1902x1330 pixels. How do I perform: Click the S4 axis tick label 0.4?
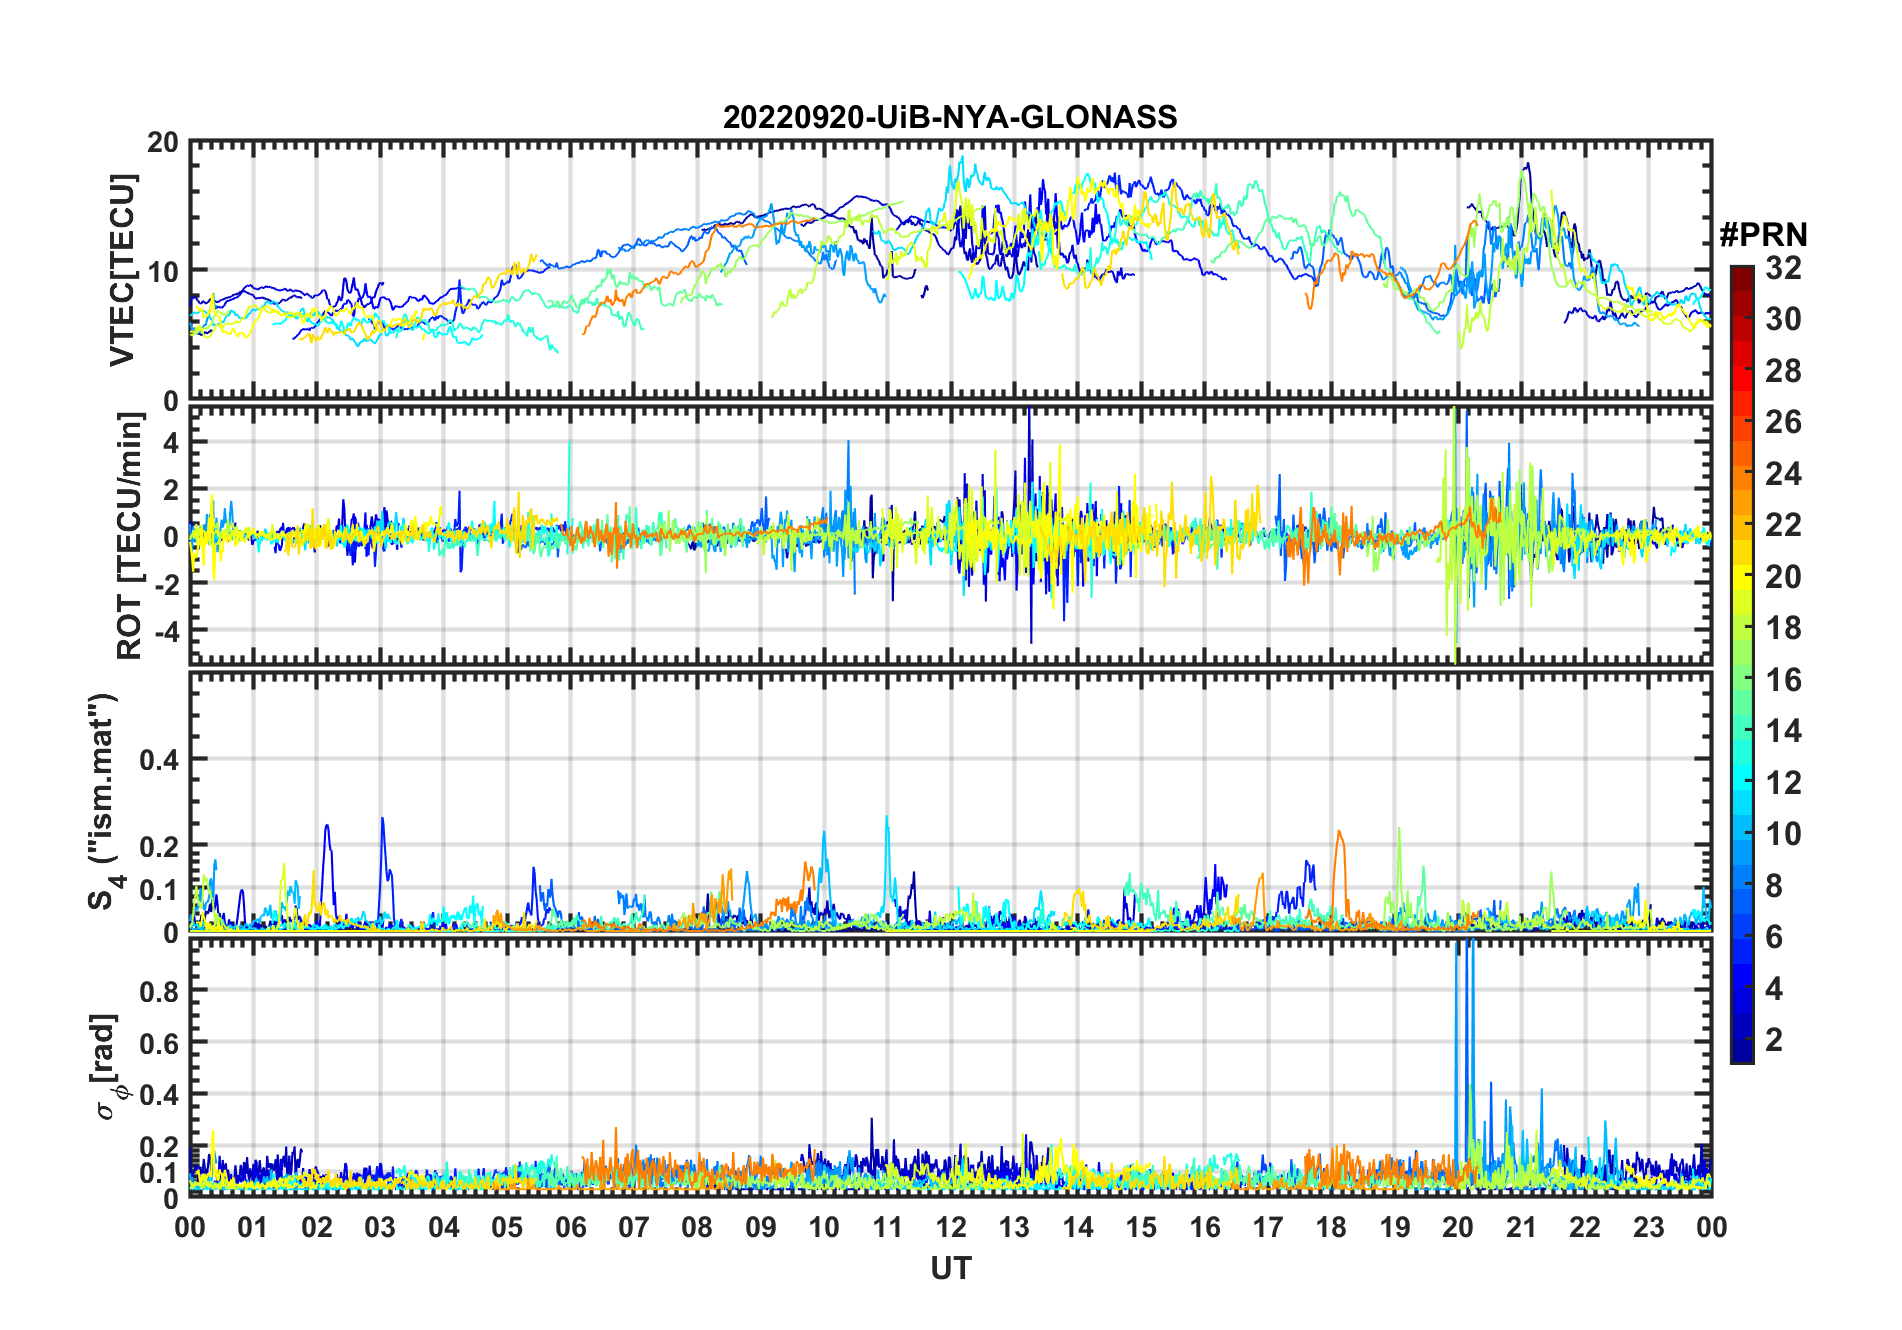(x=159, y=760)
